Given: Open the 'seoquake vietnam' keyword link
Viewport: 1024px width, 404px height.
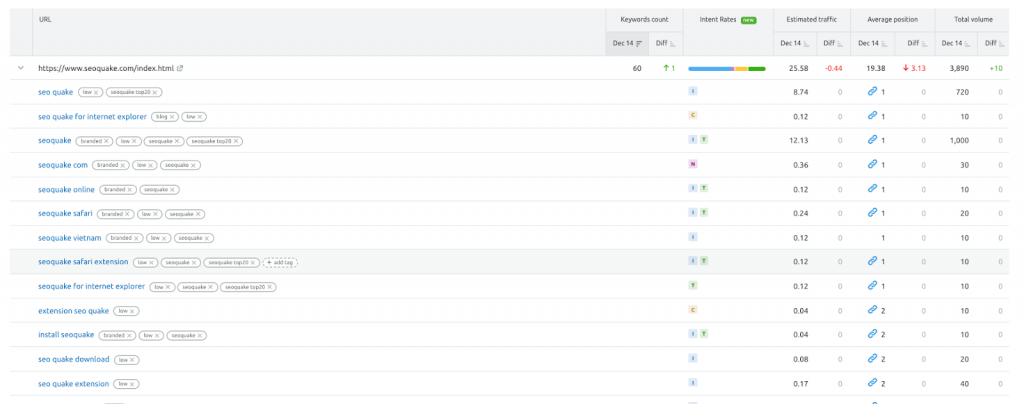Looking at the screenshot, I should tap(70, 238).
